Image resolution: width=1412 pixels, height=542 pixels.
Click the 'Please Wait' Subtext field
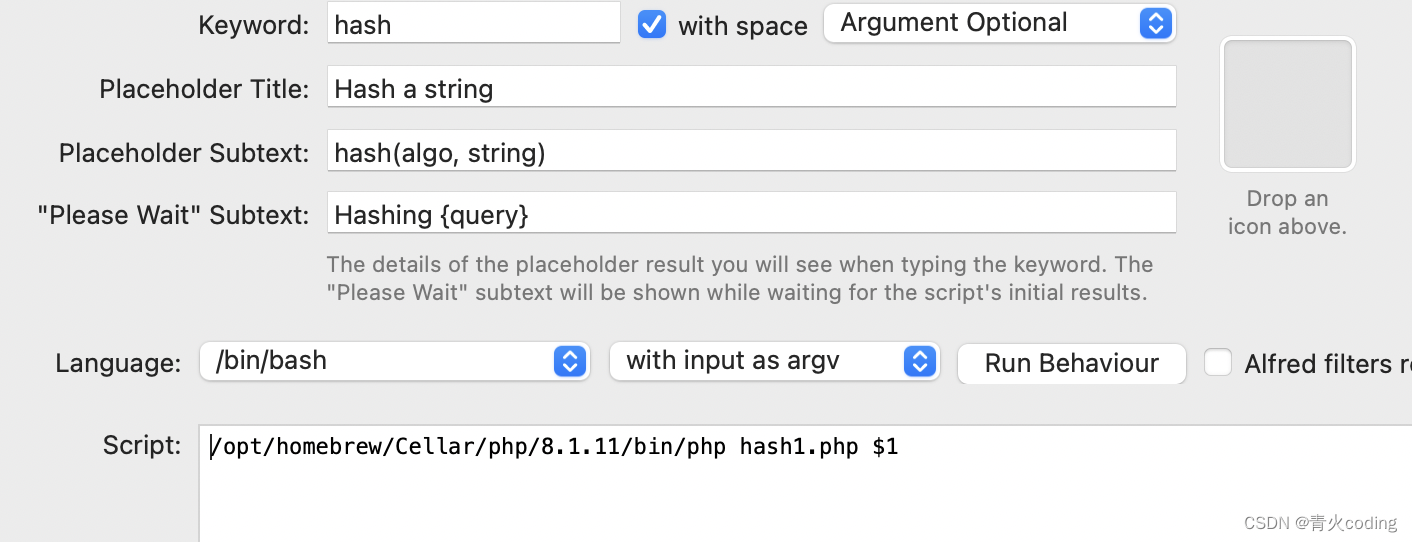[750, 214]
